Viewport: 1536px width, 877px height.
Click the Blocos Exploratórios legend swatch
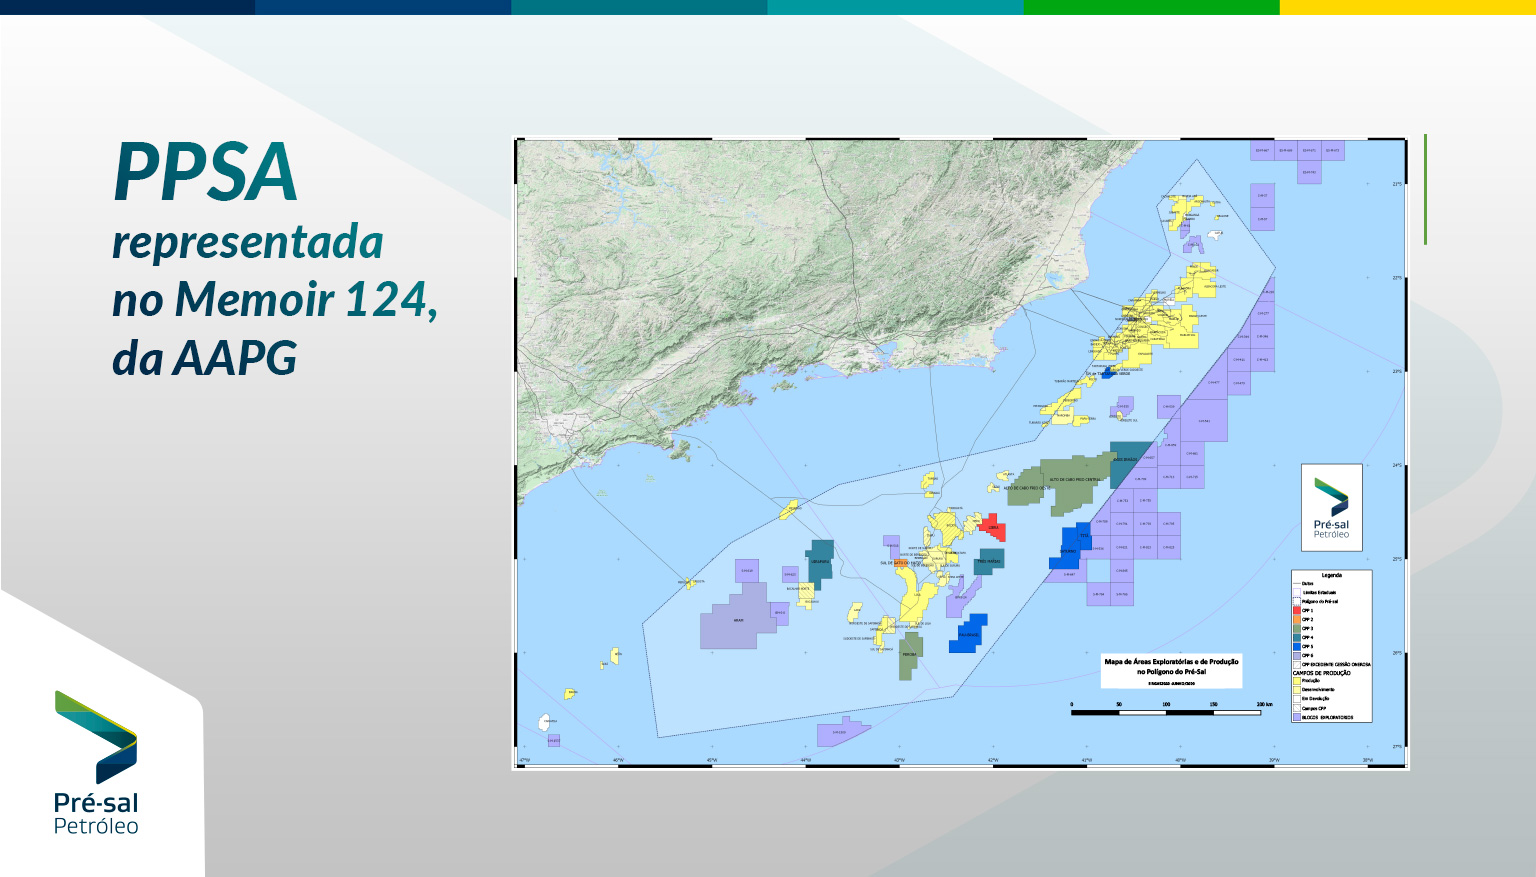pyautogui.click(x=1296, y=717)
